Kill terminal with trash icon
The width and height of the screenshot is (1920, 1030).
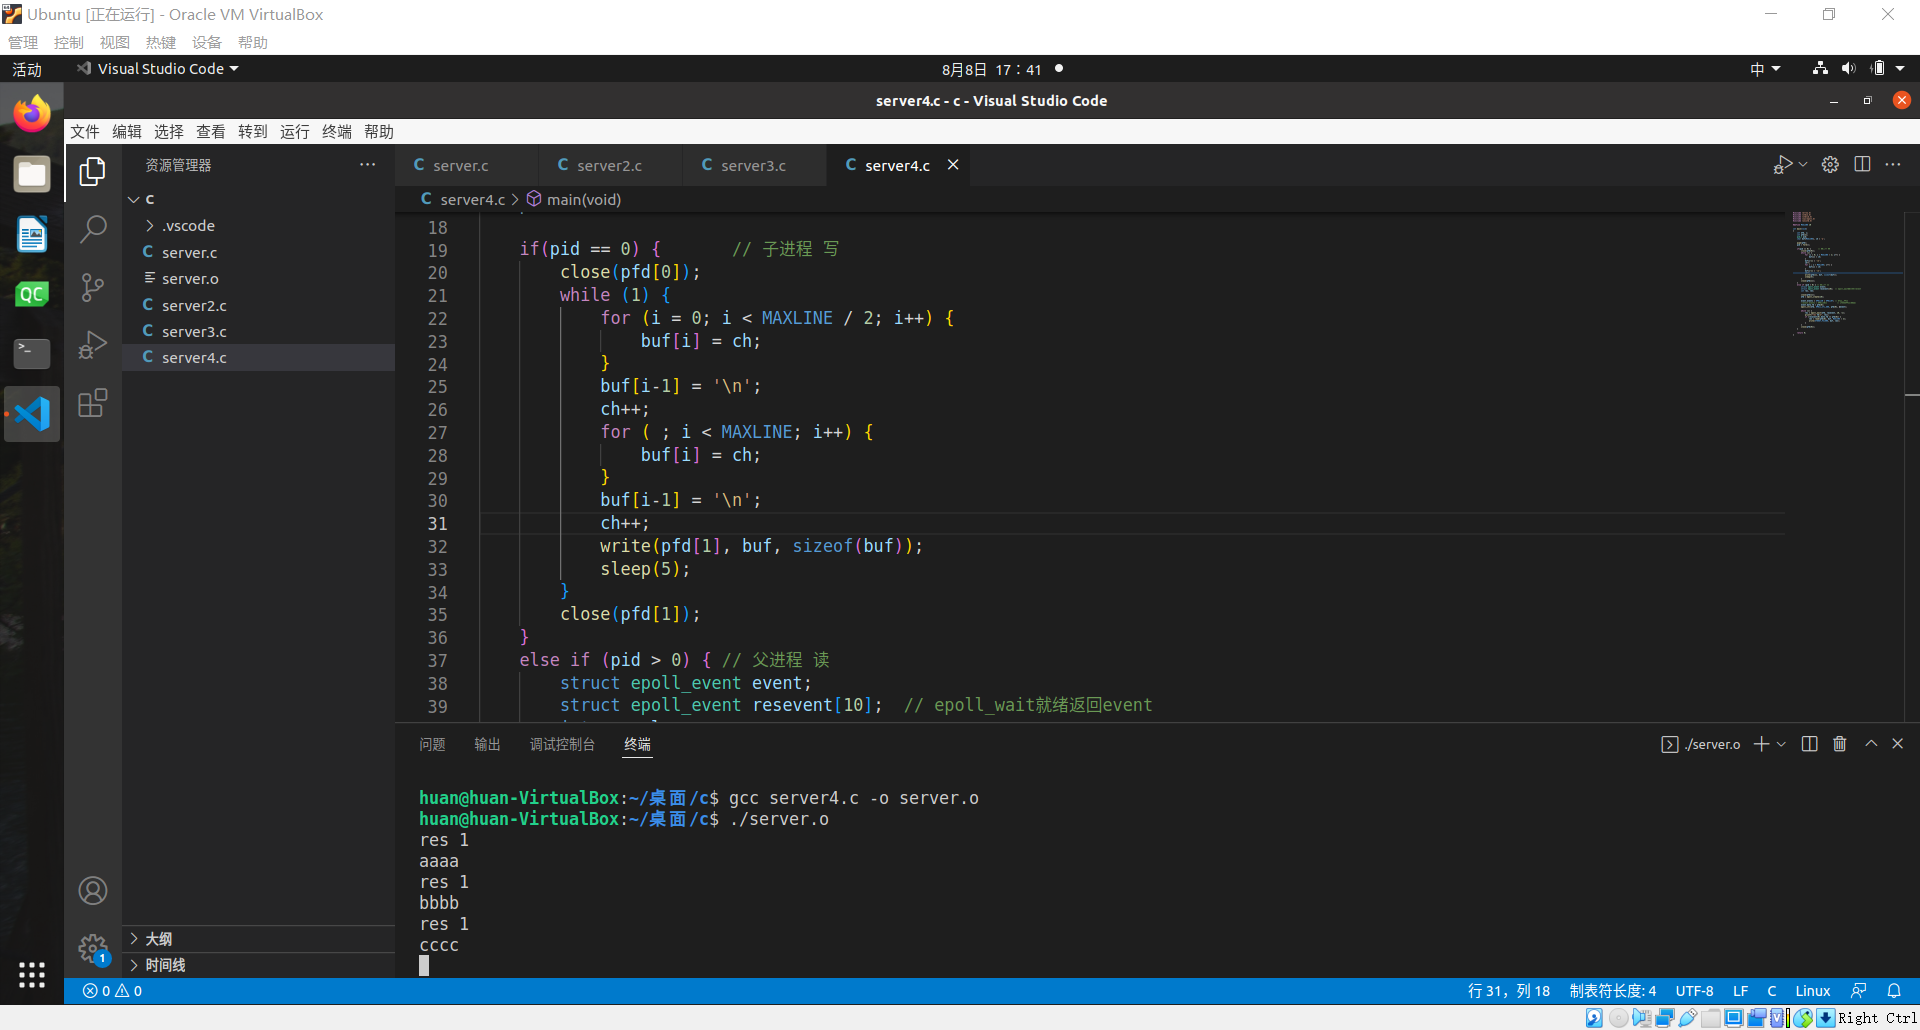coord(1840,744)
